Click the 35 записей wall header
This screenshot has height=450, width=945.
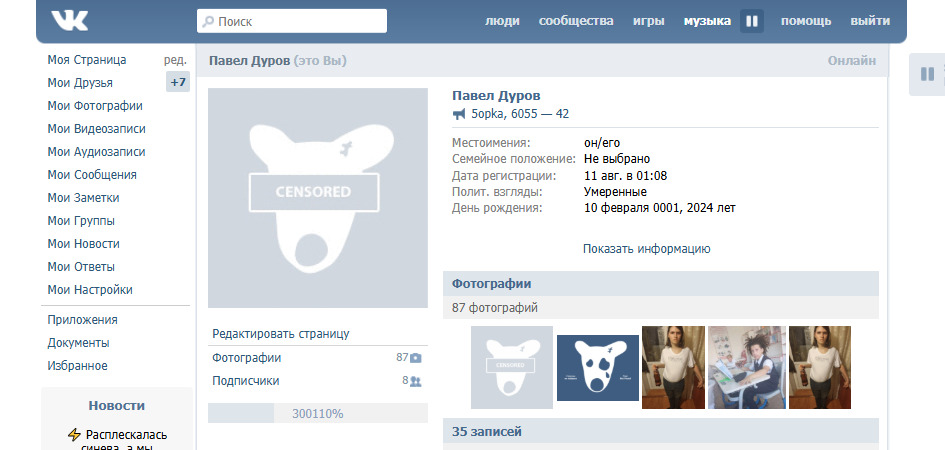point(661,431)
